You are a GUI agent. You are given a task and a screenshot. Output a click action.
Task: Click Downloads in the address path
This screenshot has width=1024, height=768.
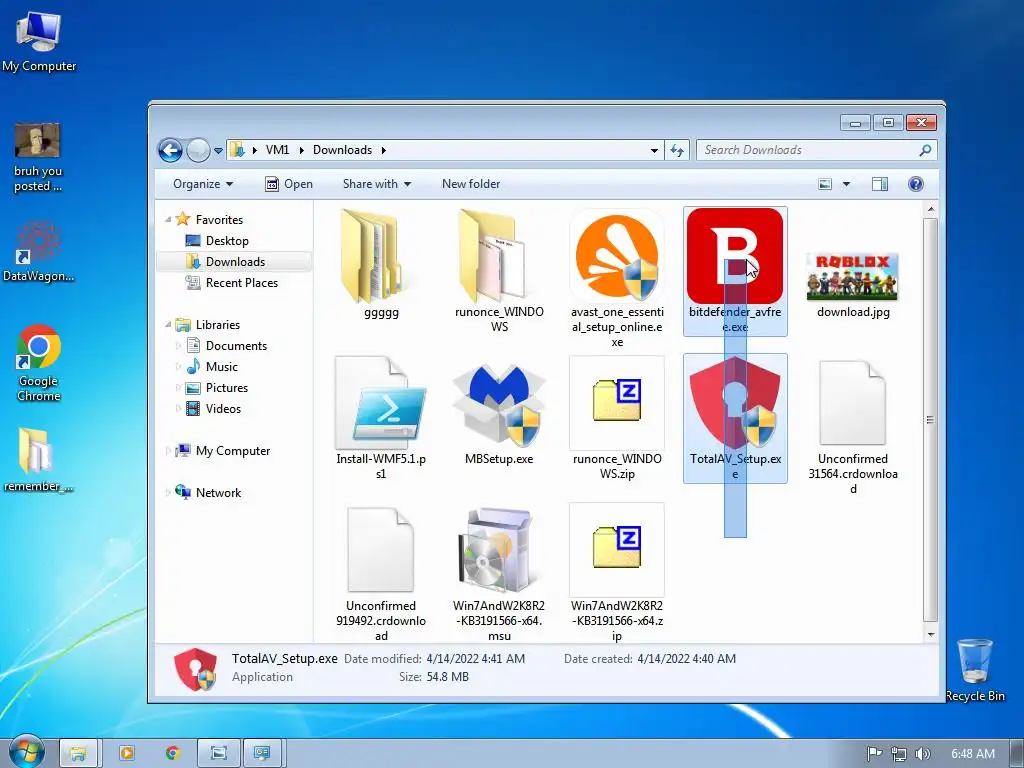342,150
